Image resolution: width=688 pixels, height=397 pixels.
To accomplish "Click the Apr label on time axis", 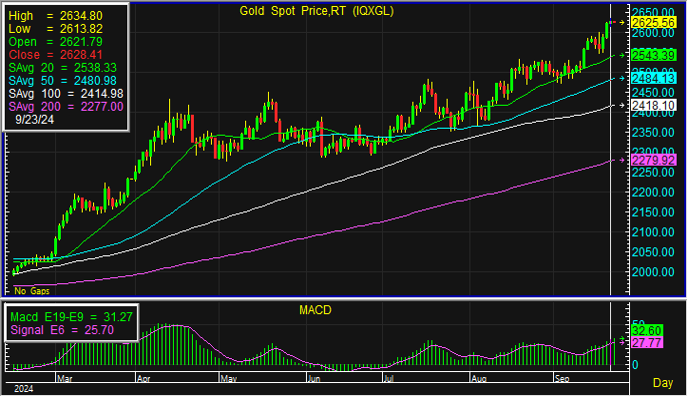I will pyautogui.click(x=143, y=379).
